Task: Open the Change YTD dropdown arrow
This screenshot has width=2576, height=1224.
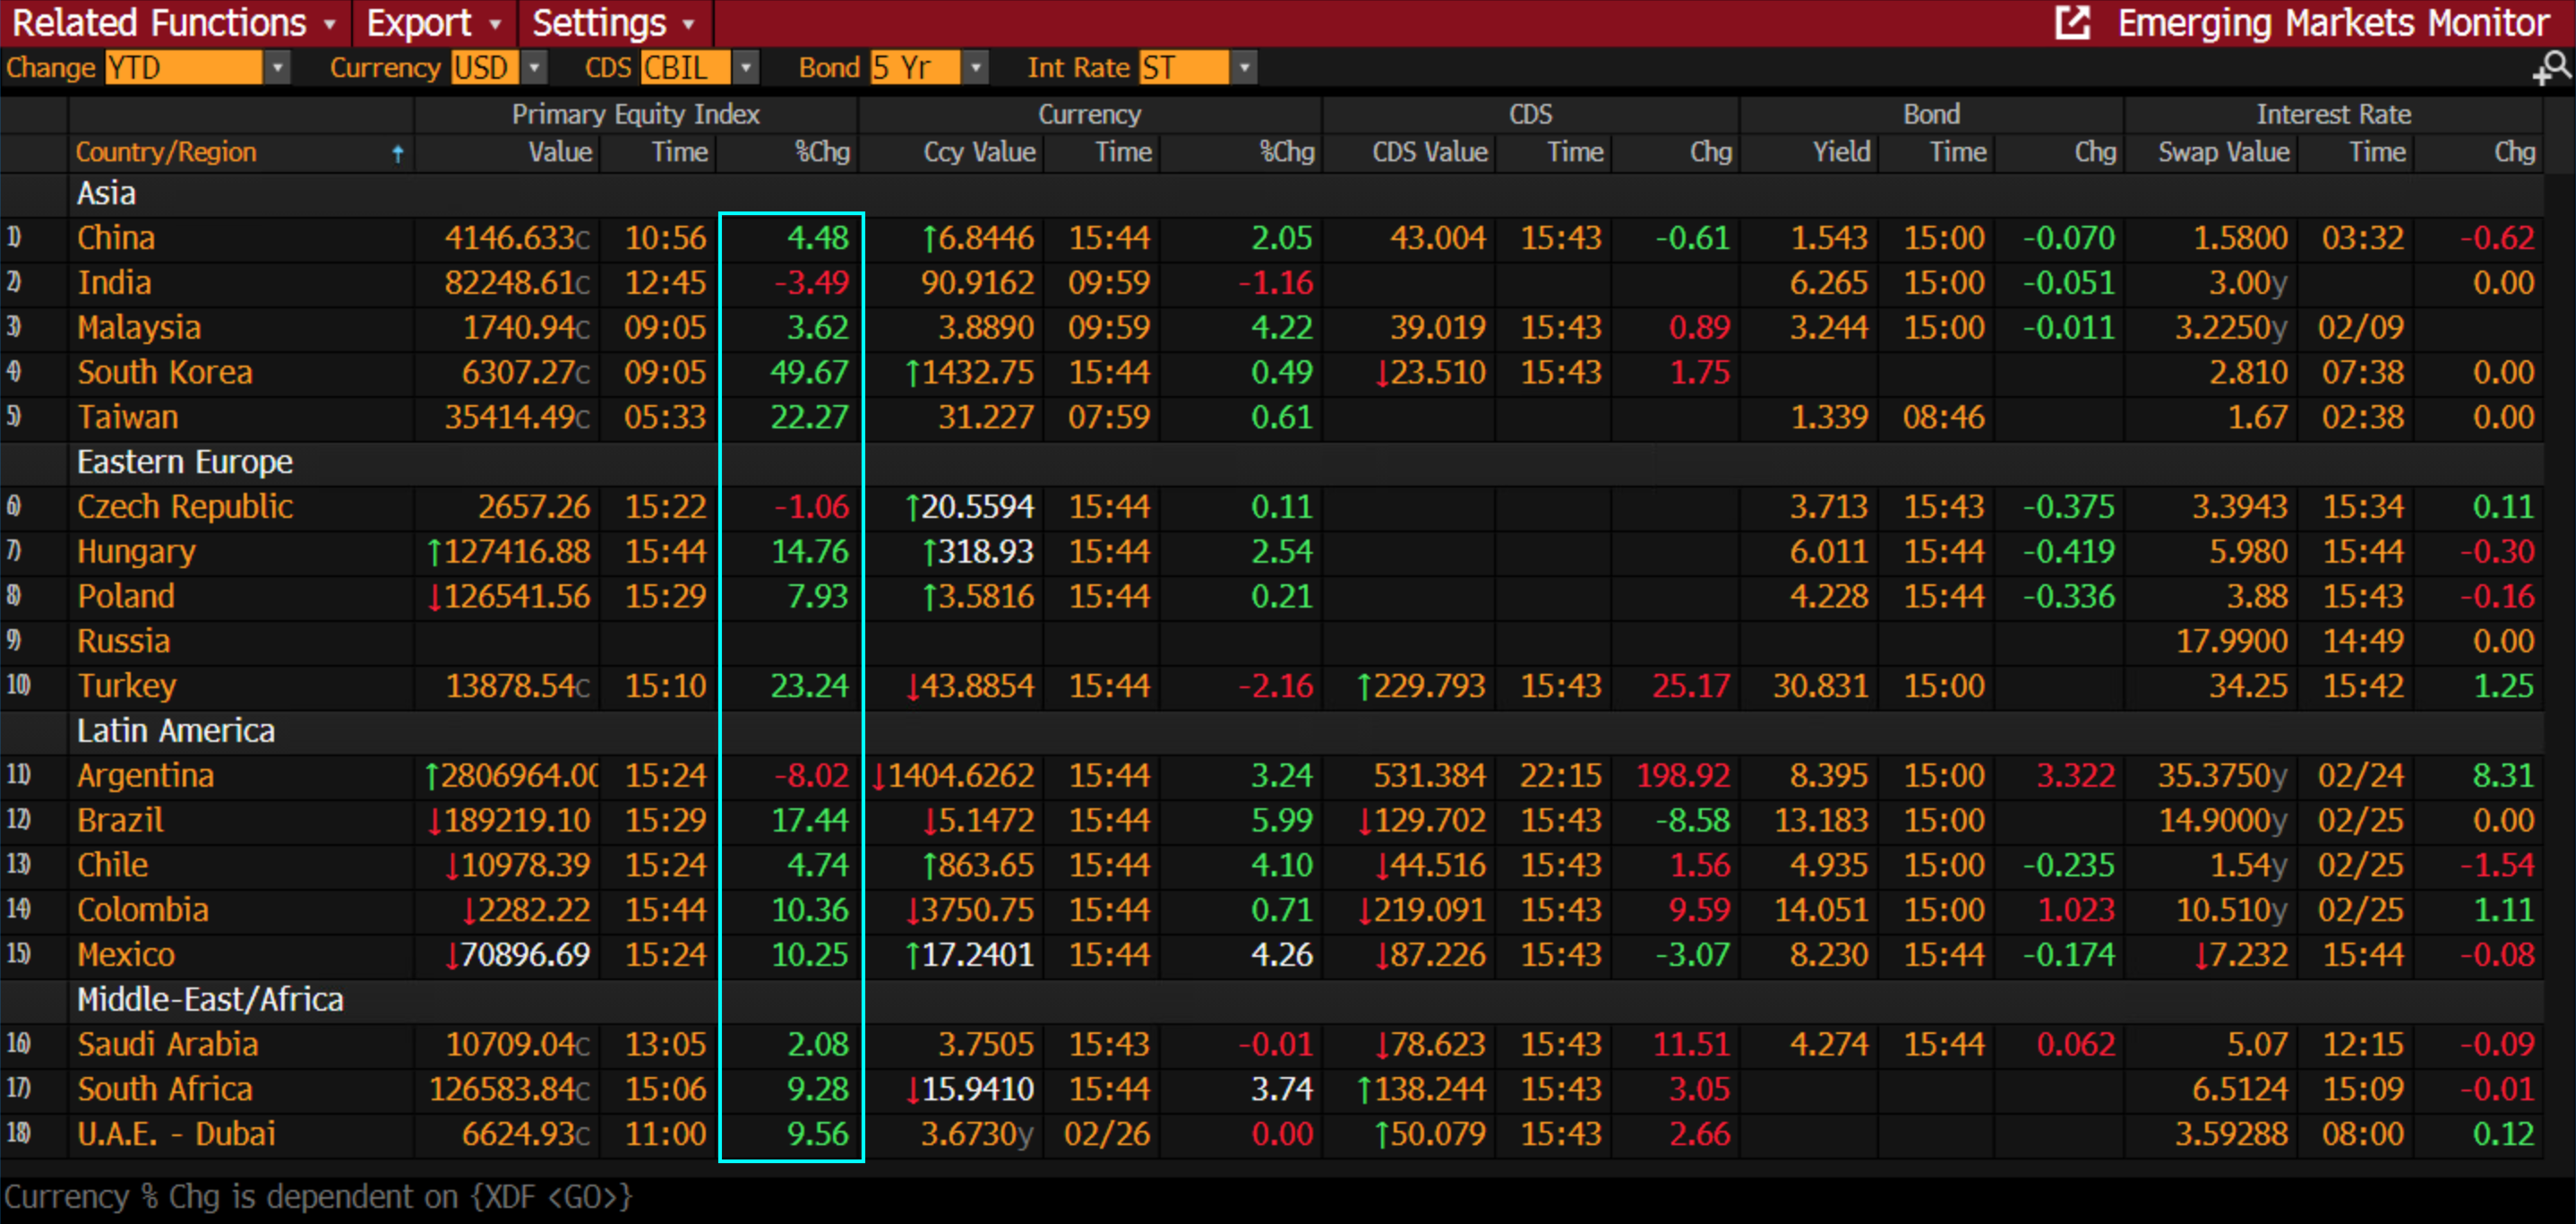Action: pyautogui.click(x=277, y=68)
